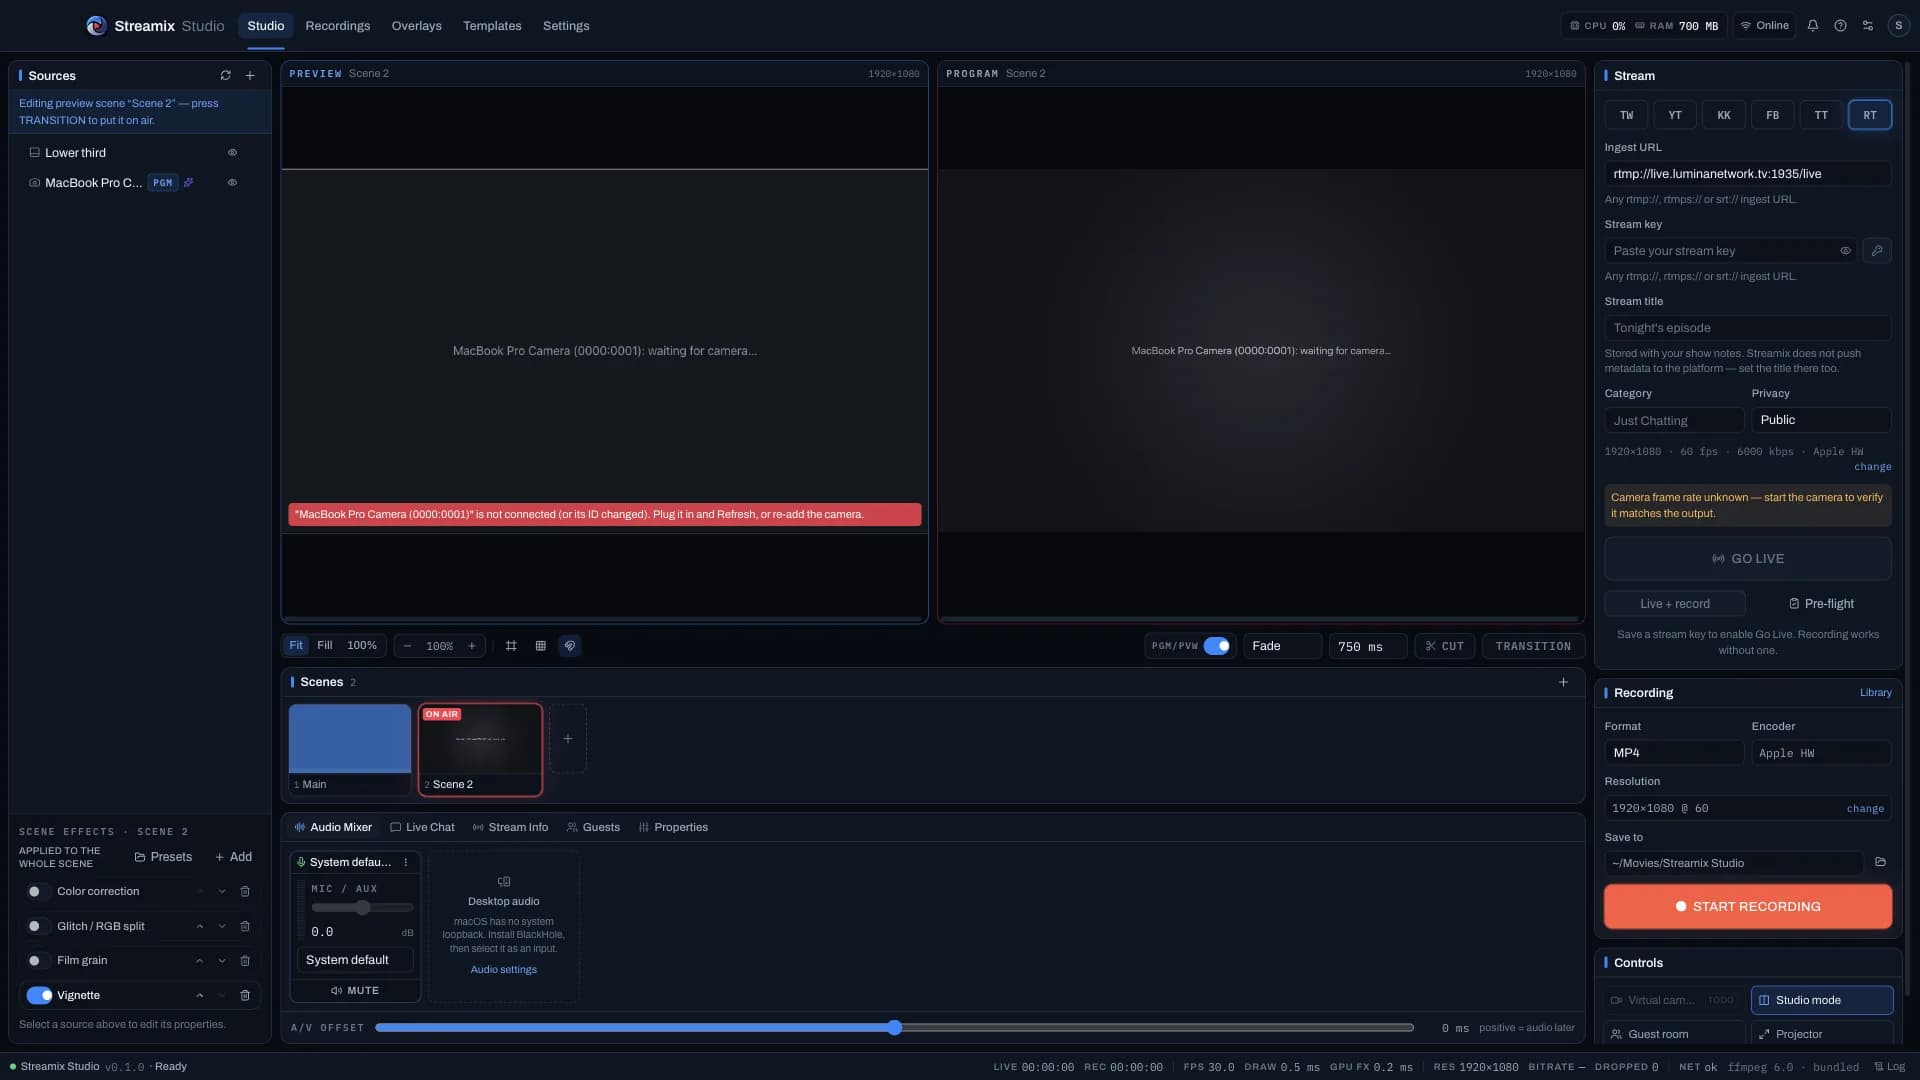Add a new scene with Scenes header plus
The height and width of the screenshot is (1080, 1920).
(1563, 682)
